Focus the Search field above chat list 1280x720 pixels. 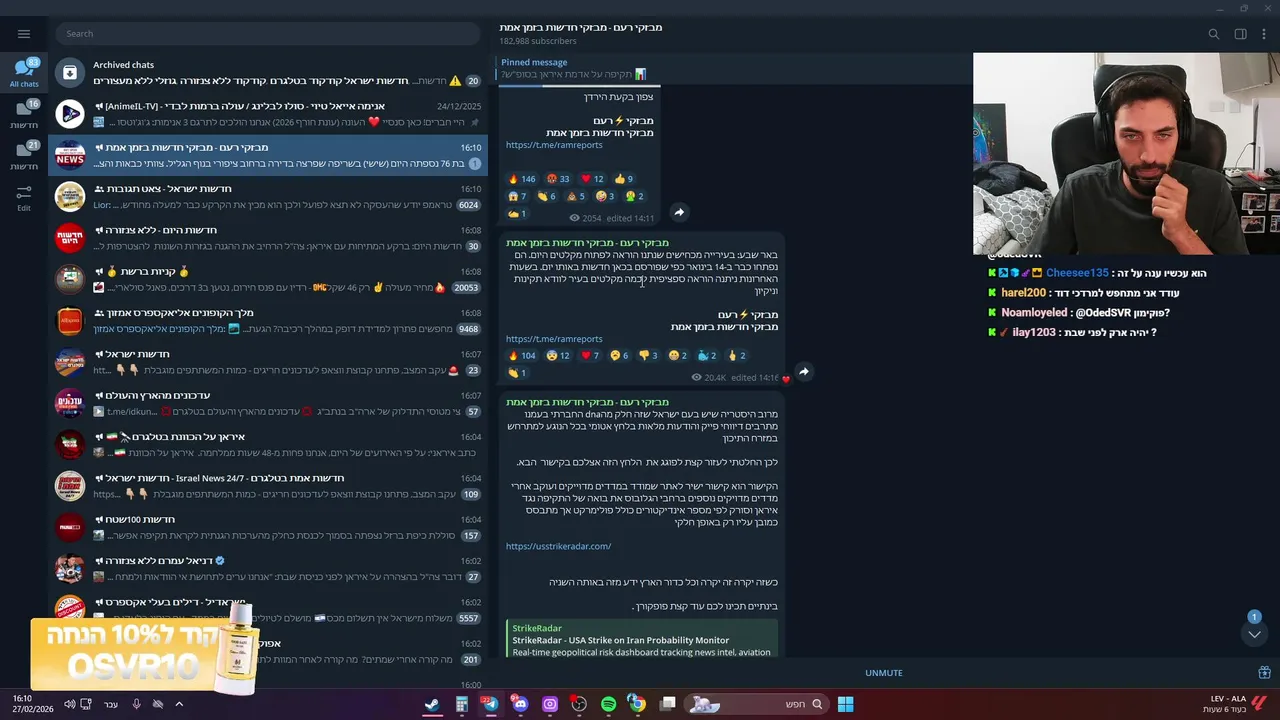coord(268,34)
